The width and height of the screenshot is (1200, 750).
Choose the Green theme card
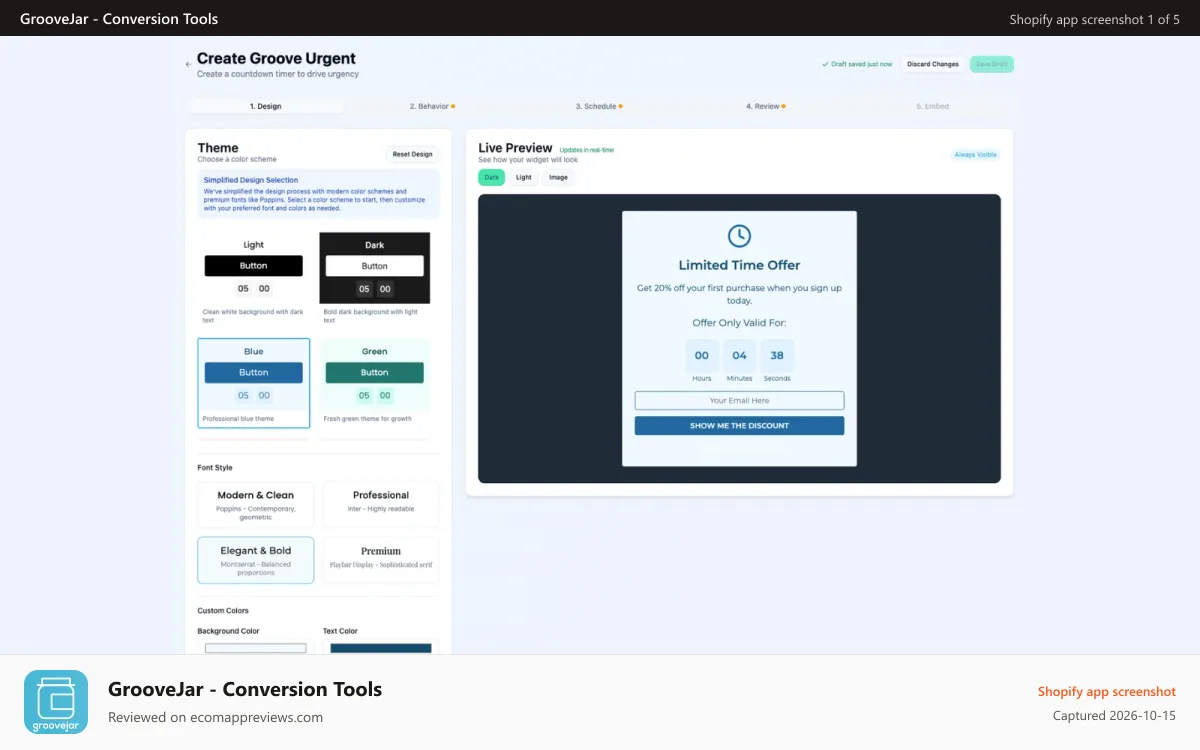(375, 383)
